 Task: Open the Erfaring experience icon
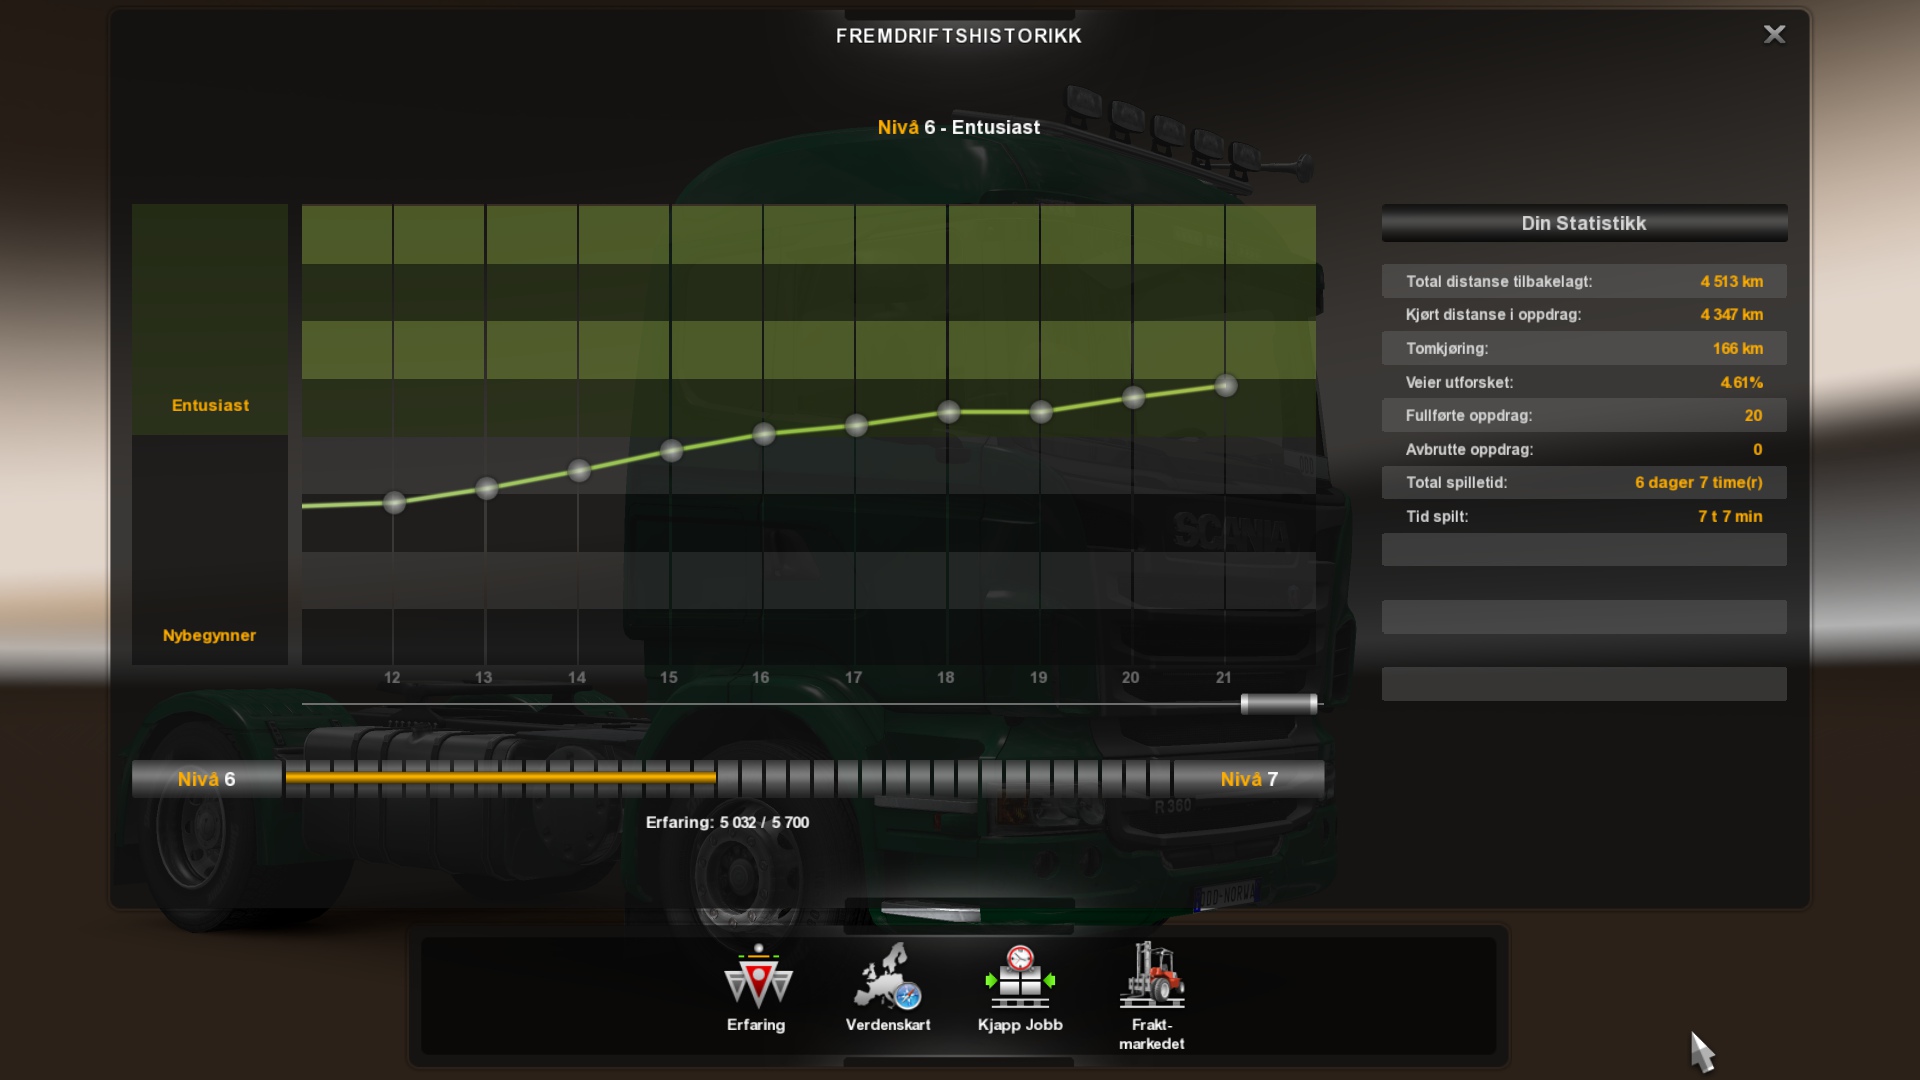point(757,978)
